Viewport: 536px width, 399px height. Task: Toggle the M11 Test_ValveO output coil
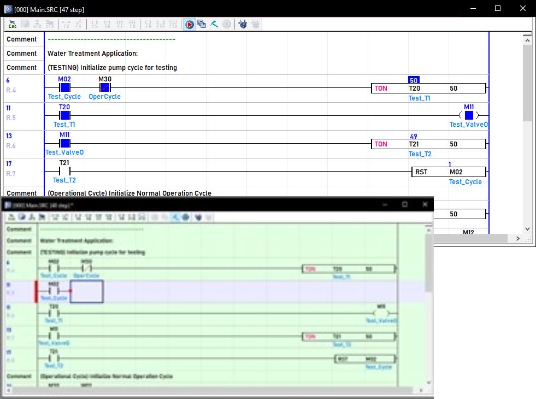pos(469,116)
